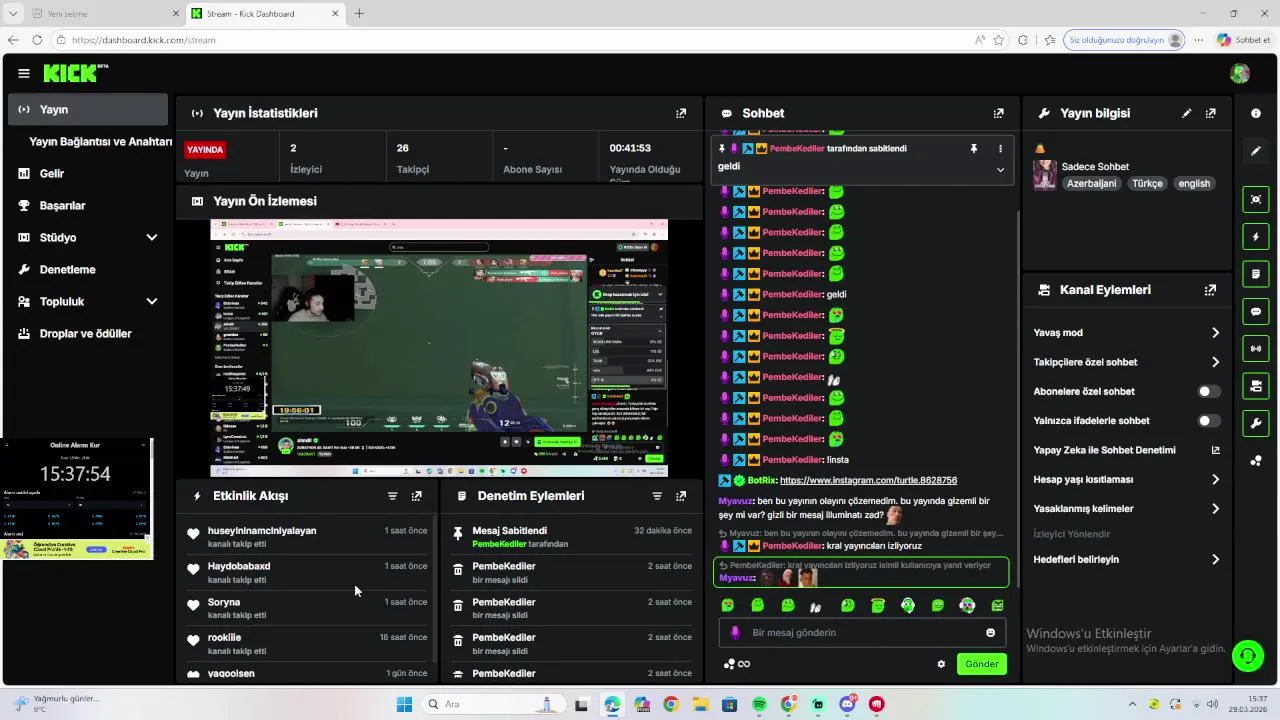Click the profile avatar at top right

1240,73
